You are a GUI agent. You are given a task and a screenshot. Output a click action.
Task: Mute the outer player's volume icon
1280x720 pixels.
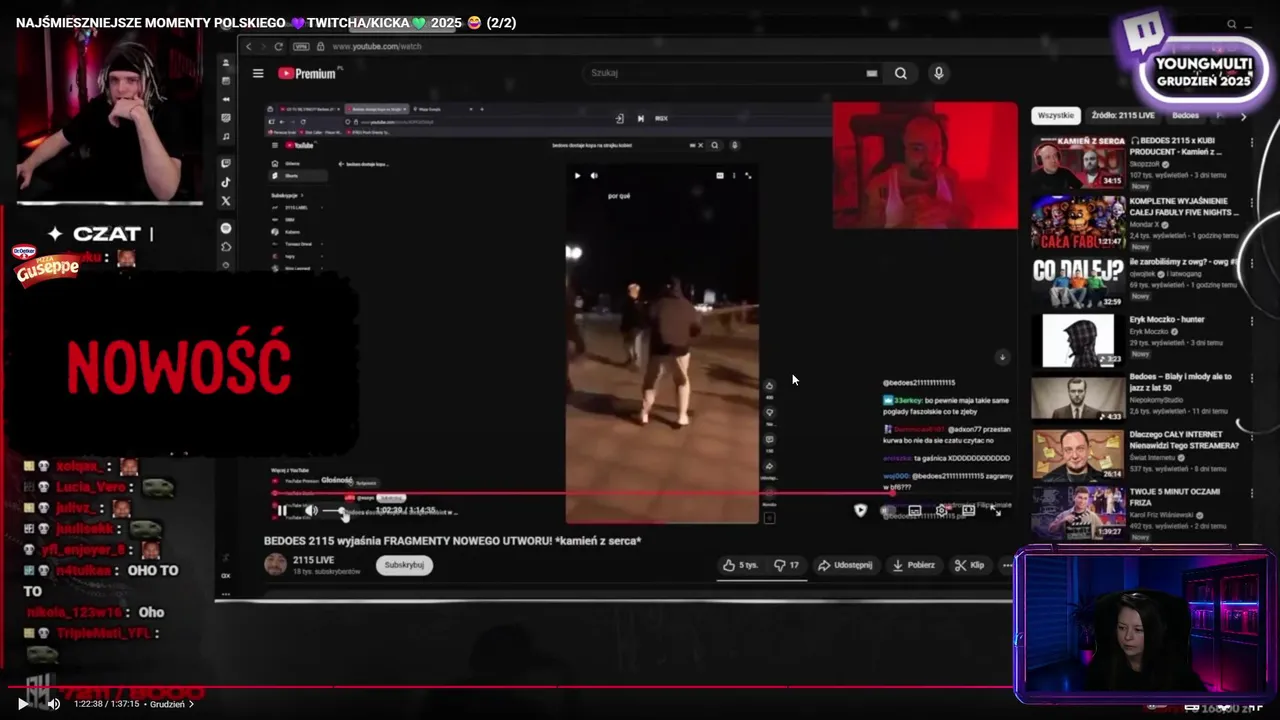click(54, 704)
